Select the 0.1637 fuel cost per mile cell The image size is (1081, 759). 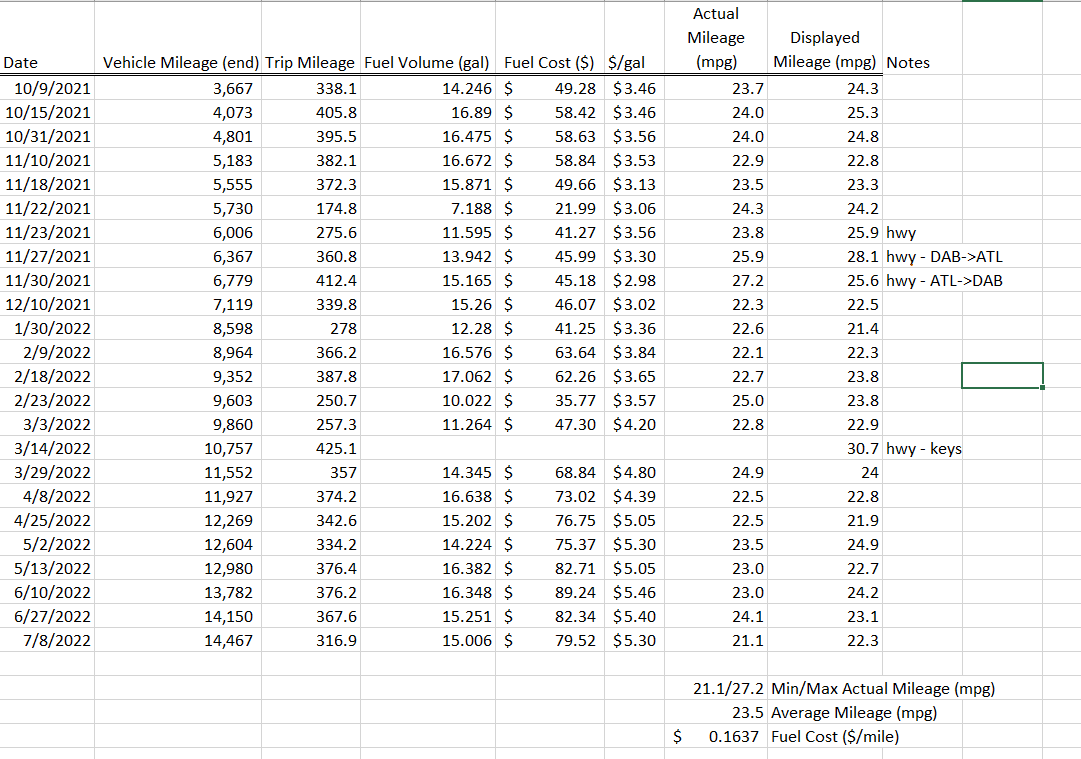(x=716, y=736)
